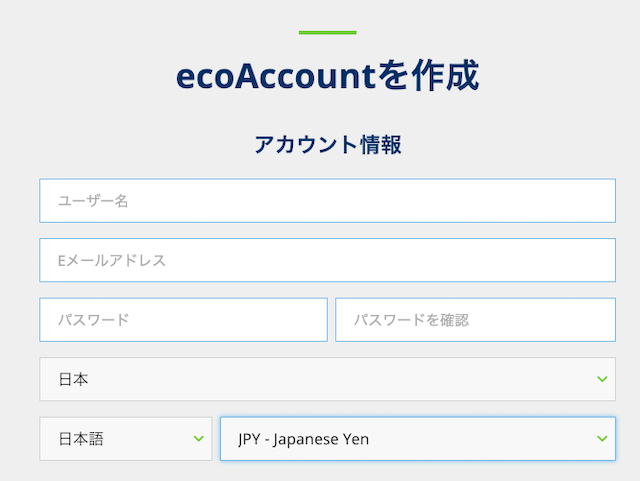Click the currency dropdown chevron arrow
The image size is (640, 481).
pyautogui.click(x=602, y=438)
